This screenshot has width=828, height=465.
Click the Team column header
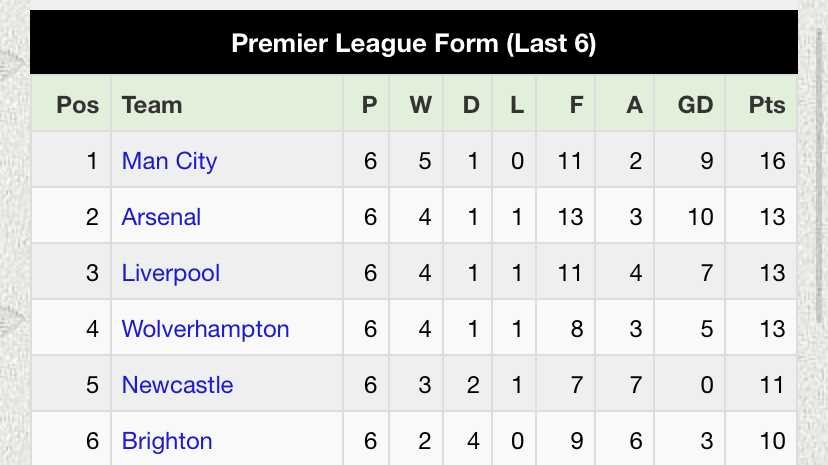pos(152,105)
